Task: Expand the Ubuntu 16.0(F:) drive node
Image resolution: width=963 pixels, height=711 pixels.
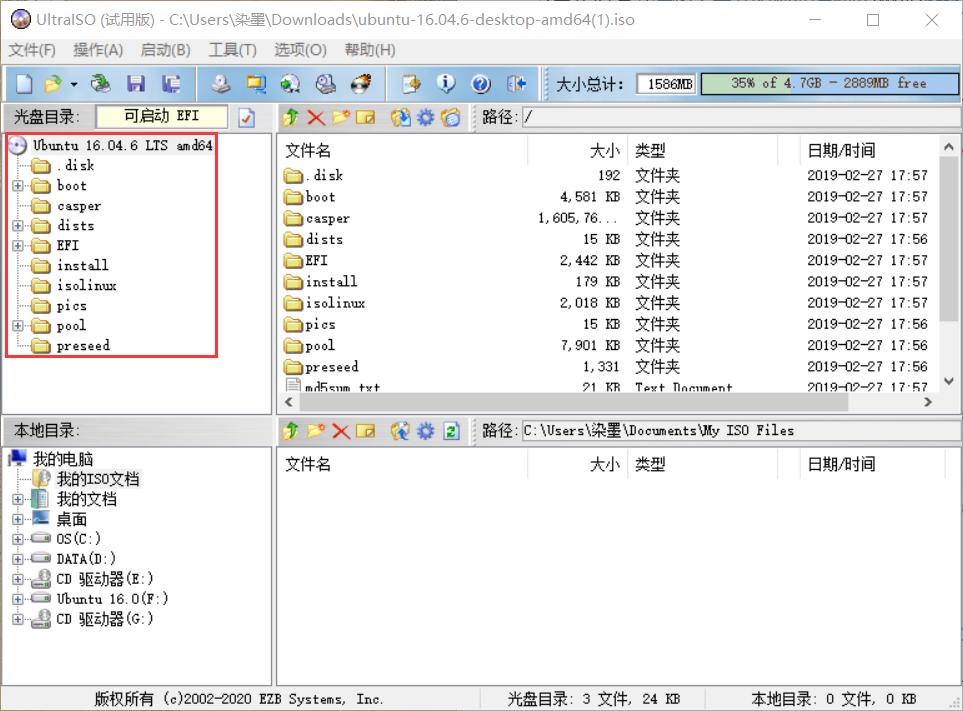Action: click(x=18, y=599)
